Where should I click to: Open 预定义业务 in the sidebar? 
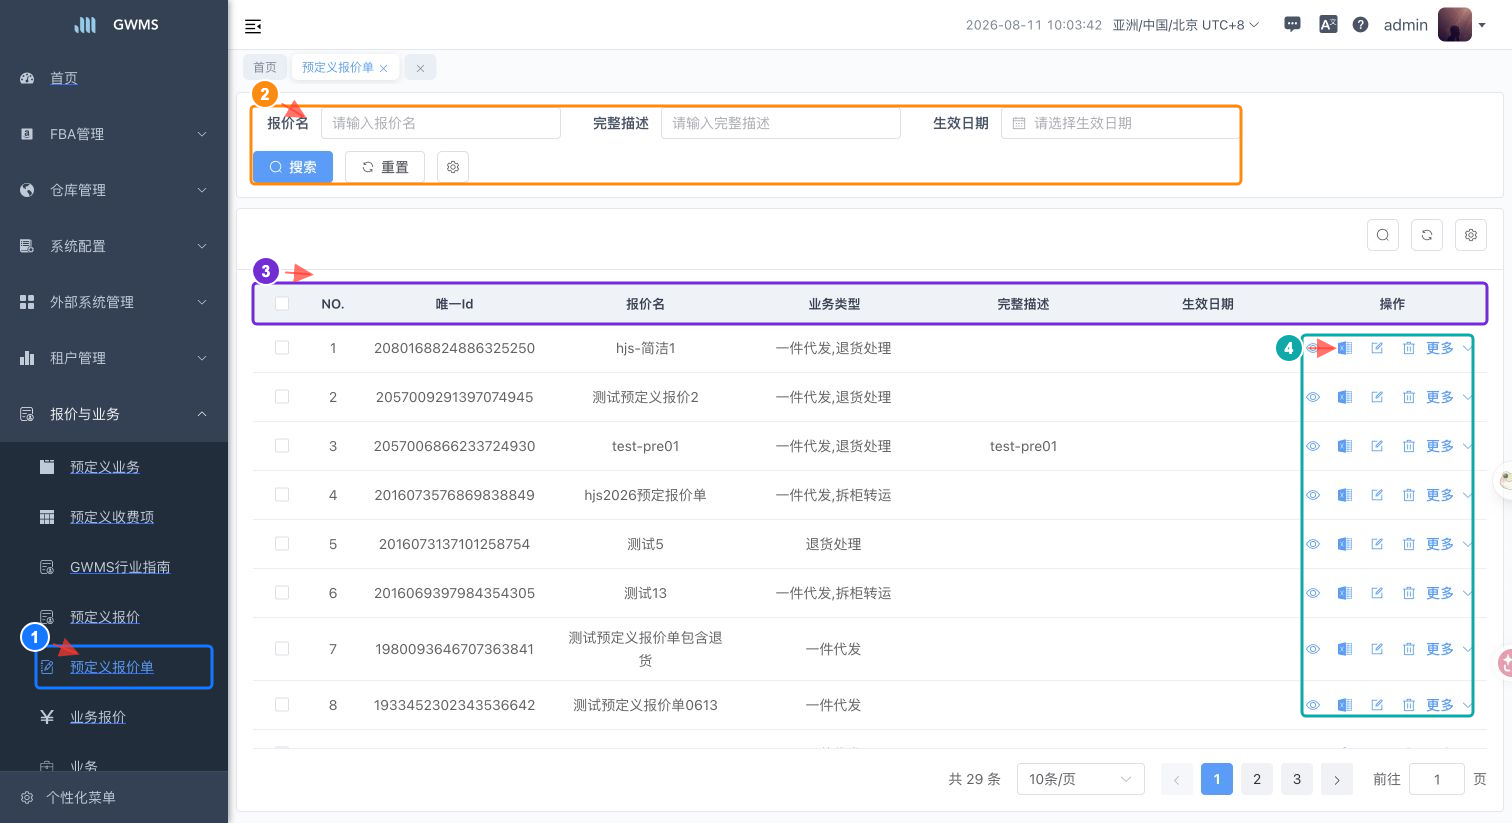[105, 467]
